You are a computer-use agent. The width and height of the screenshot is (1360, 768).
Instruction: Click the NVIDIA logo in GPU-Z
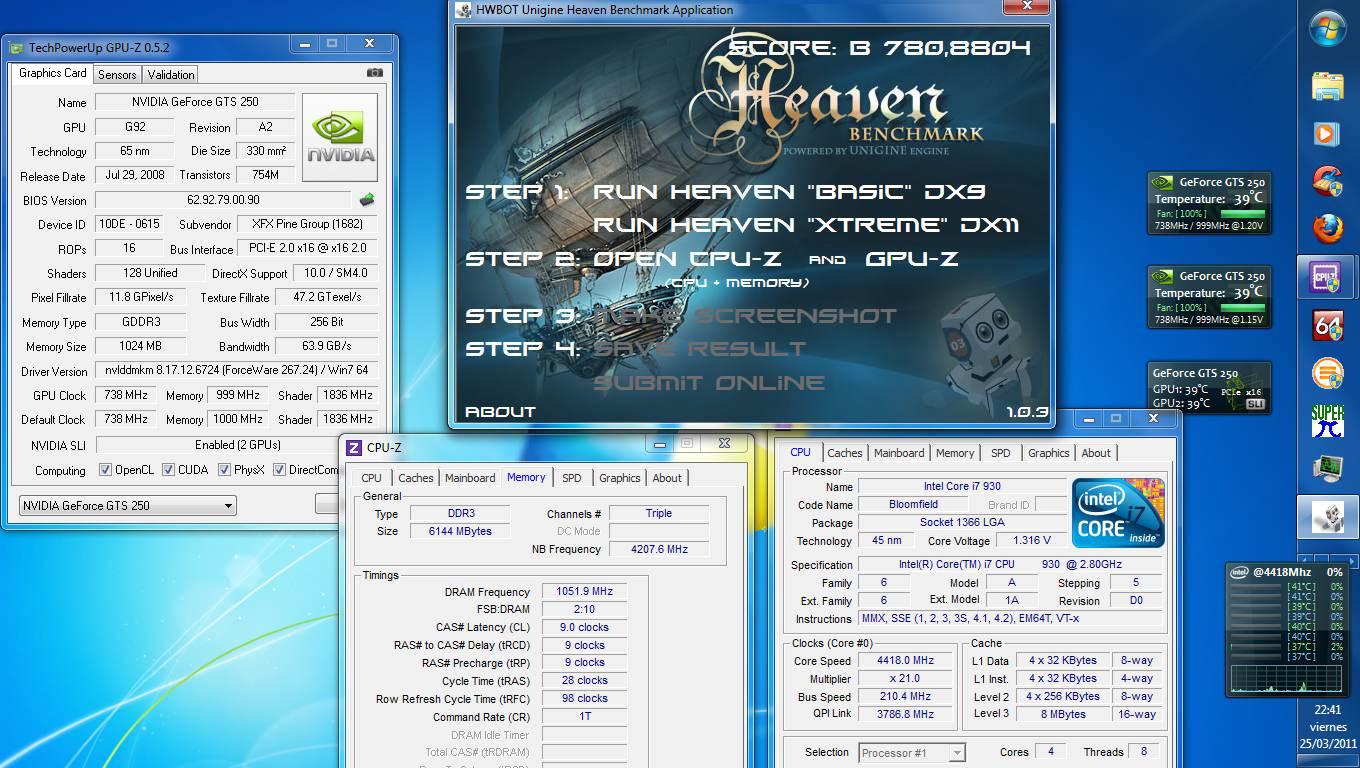click(340, 137)
